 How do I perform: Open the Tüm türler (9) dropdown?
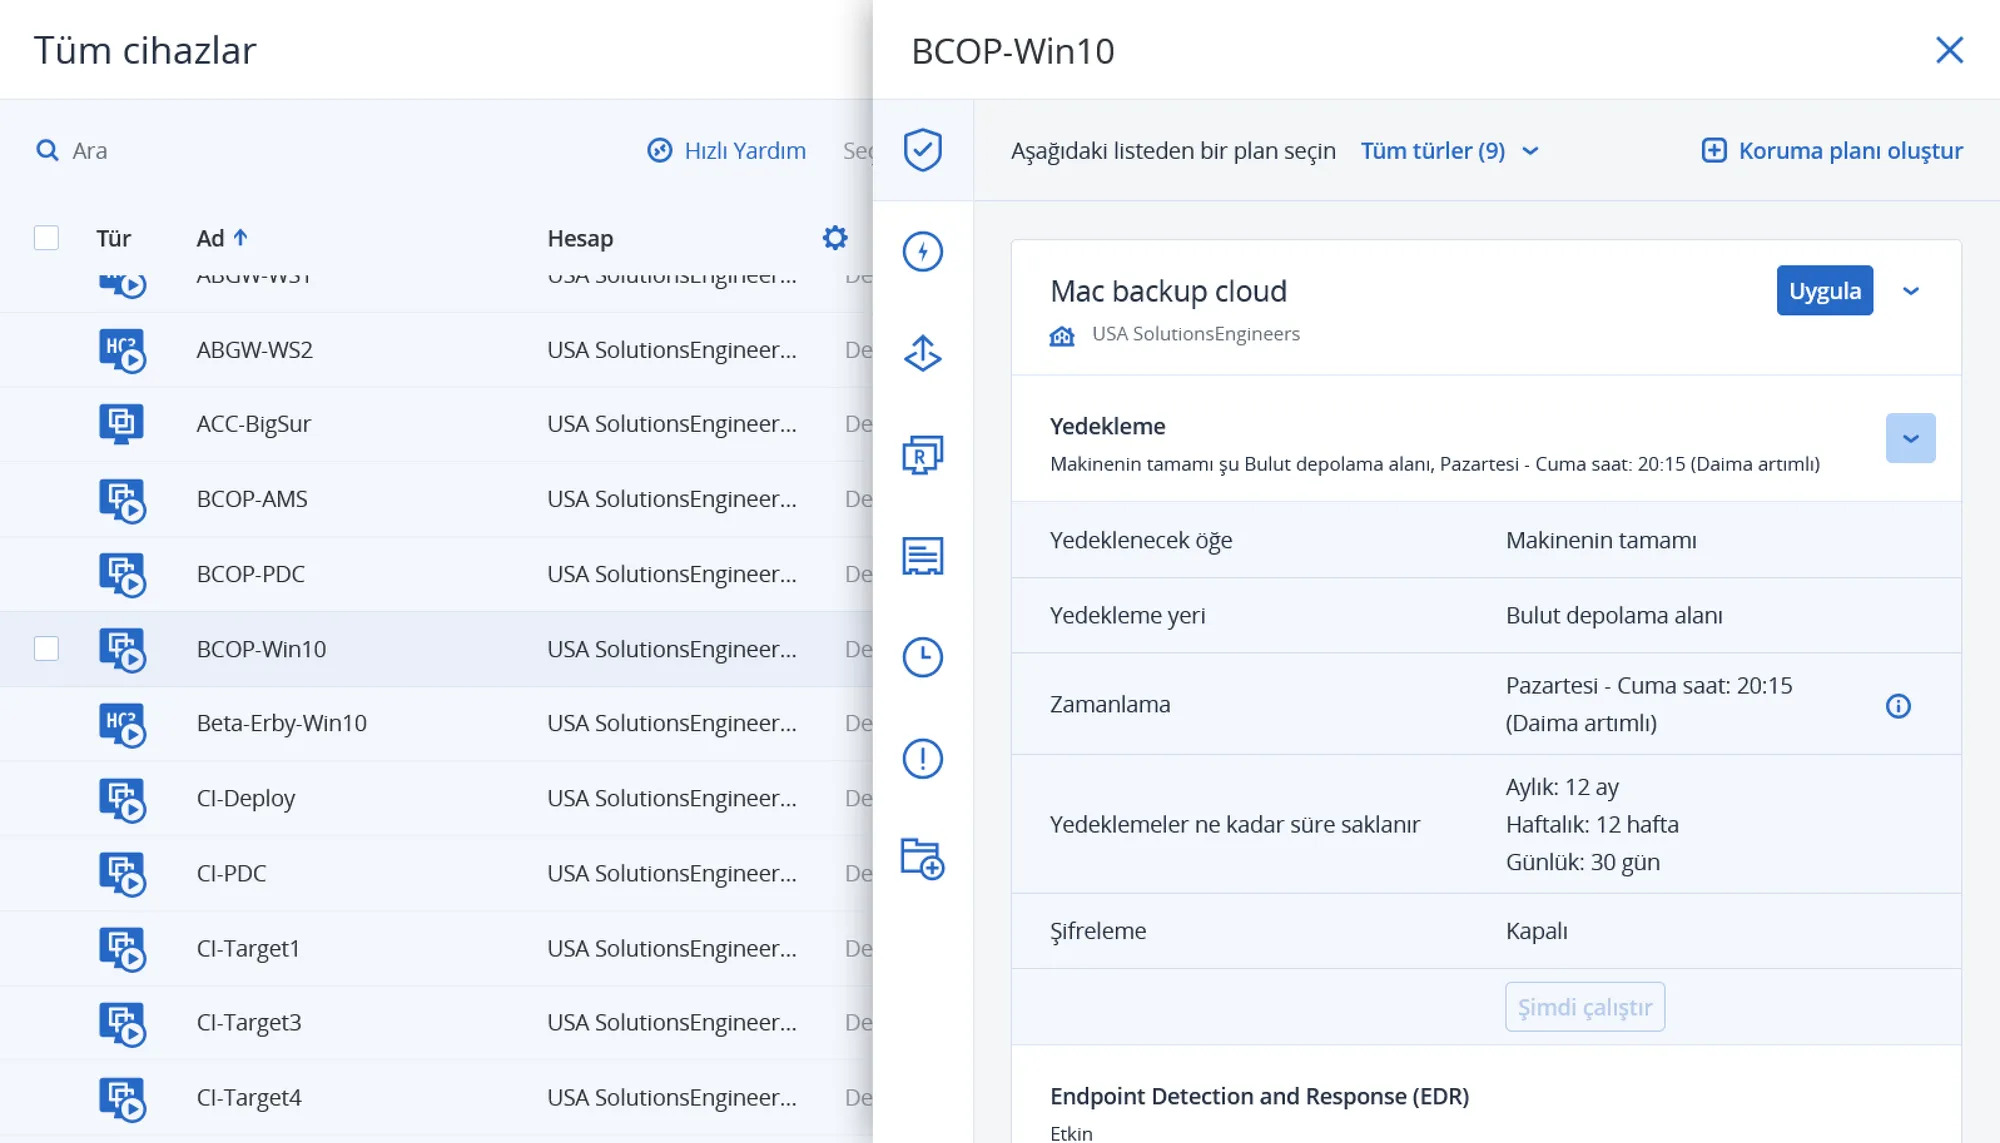tap(1449, 151)
